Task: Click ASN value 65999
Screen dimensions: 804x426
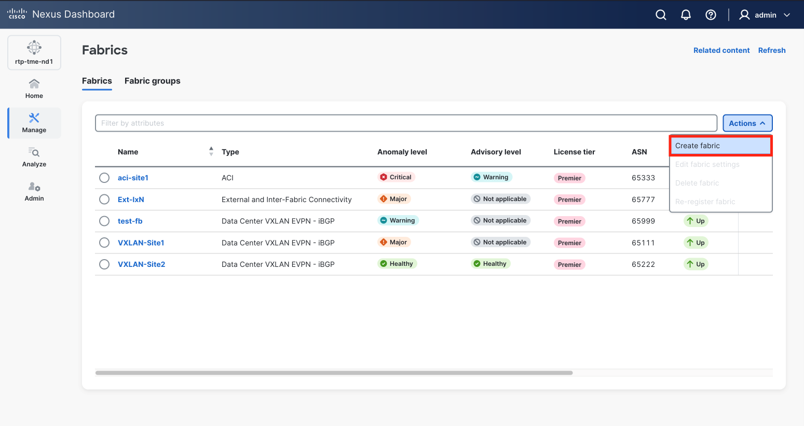Action: tap(643, 221)
